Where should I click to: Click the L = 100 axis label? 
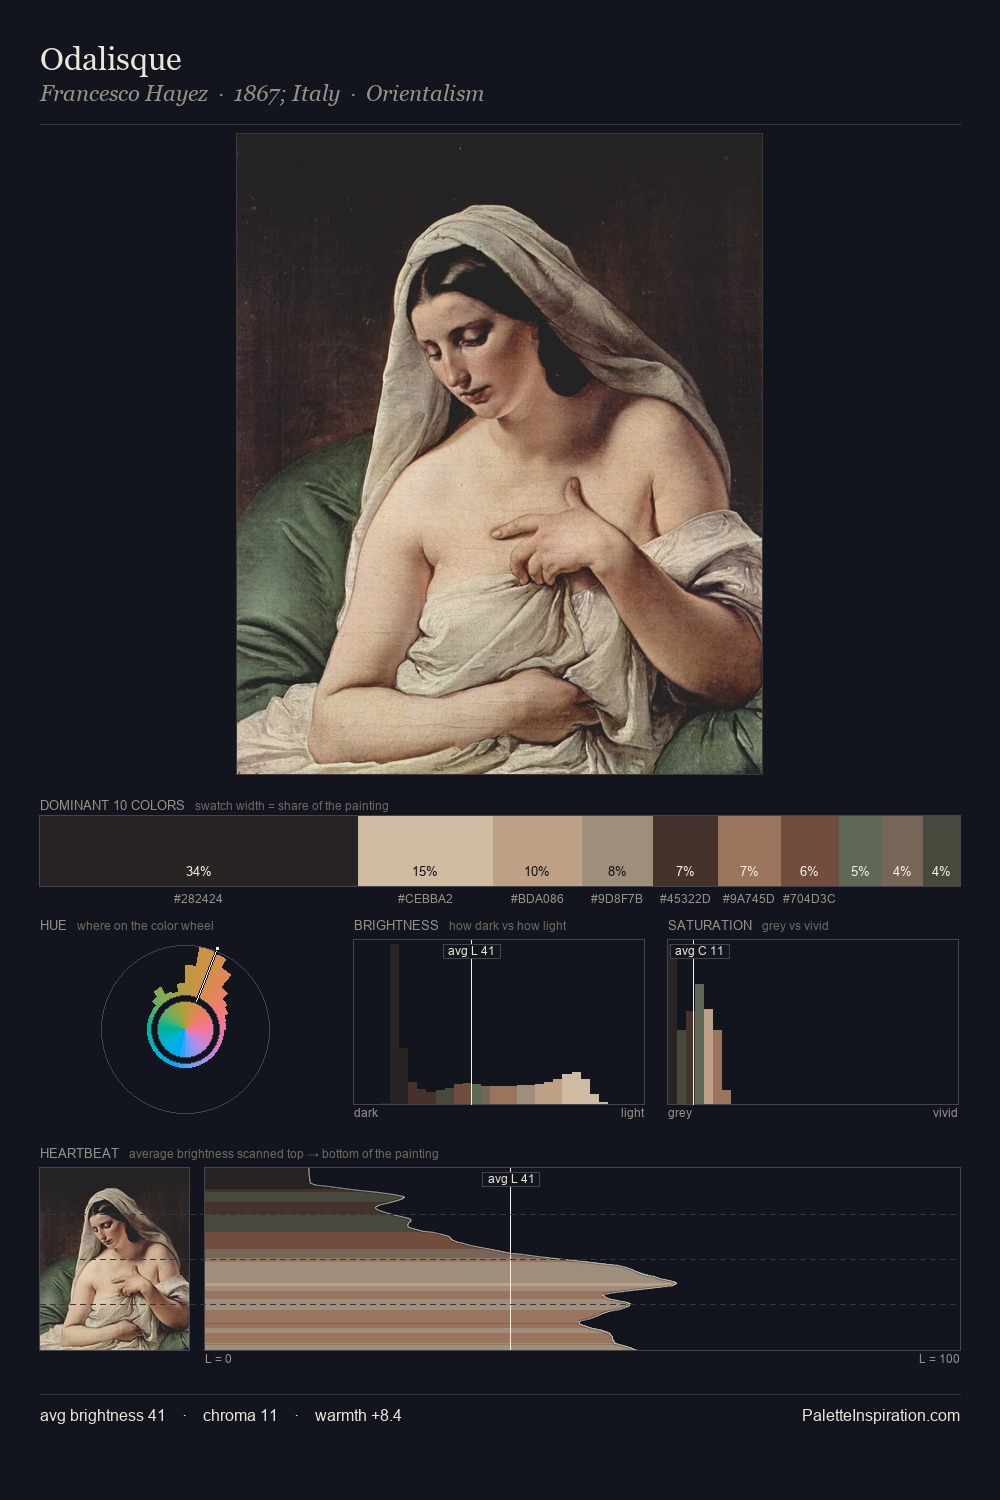(x=939, y=1359)
